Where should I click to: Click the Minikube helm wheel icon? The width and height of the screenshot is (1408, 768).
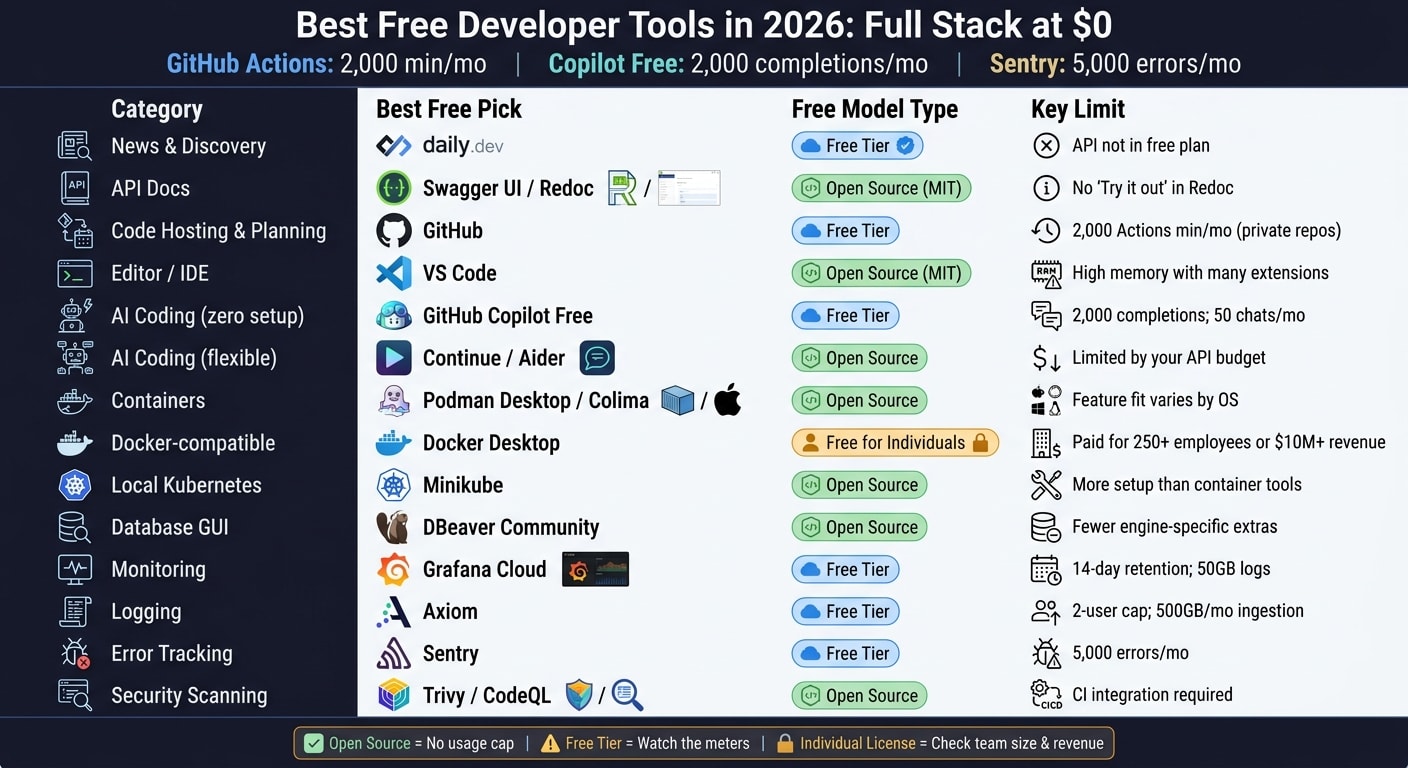[x=393, y=485]
